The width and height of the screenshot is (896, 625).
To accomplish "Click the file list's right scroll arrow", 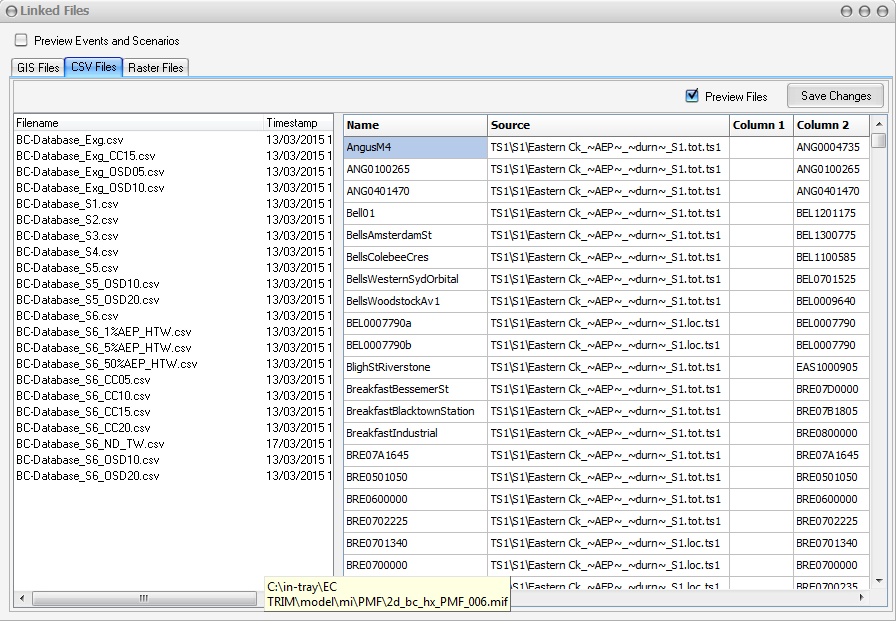I will 324,598.
